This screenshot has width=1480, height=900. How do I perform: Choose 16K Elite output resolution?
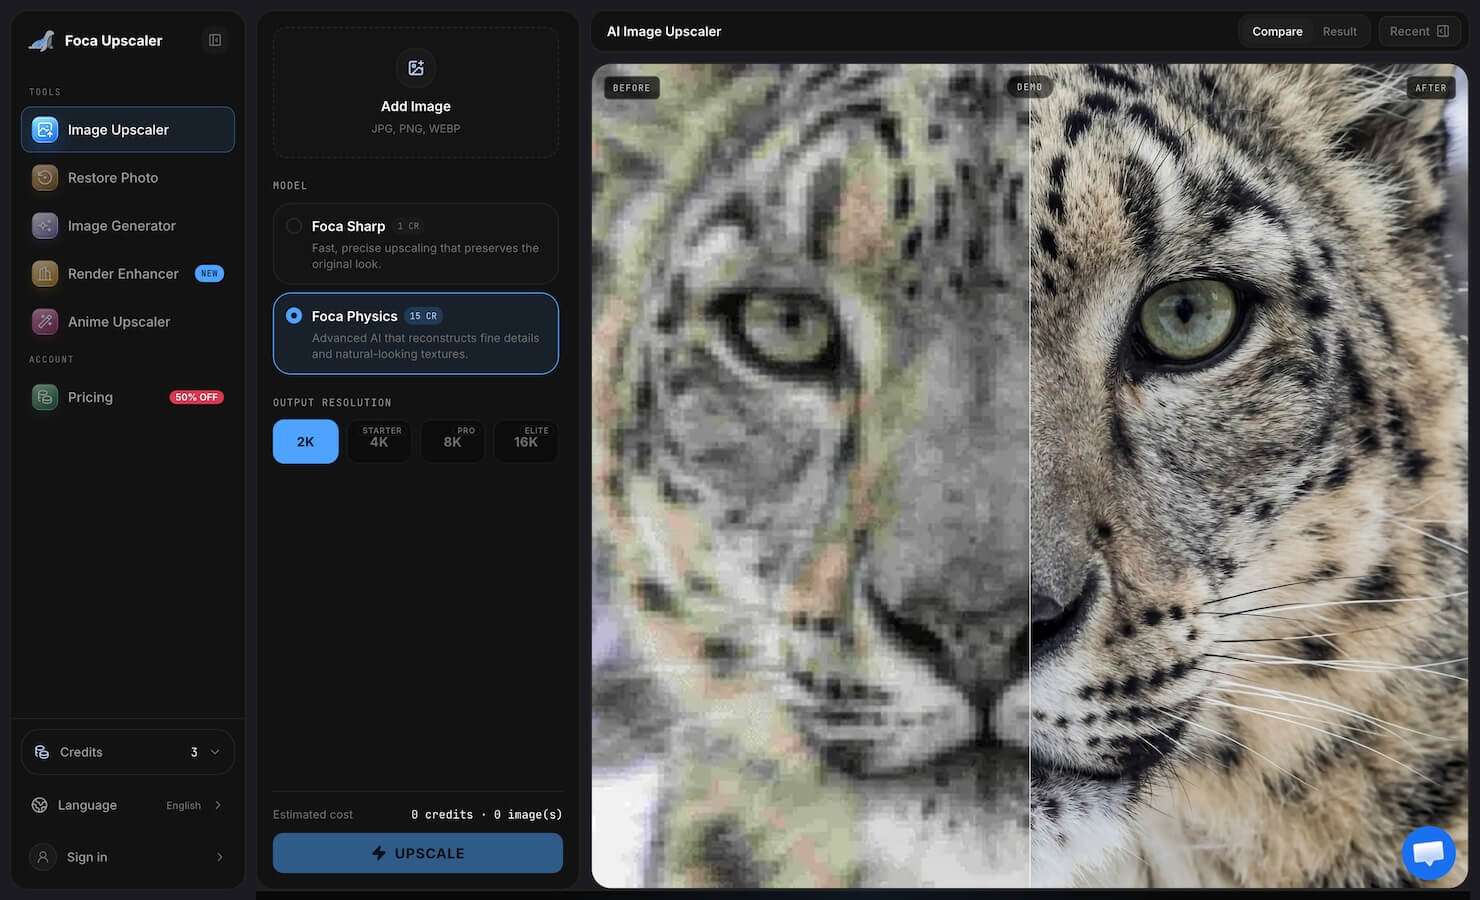526,441
